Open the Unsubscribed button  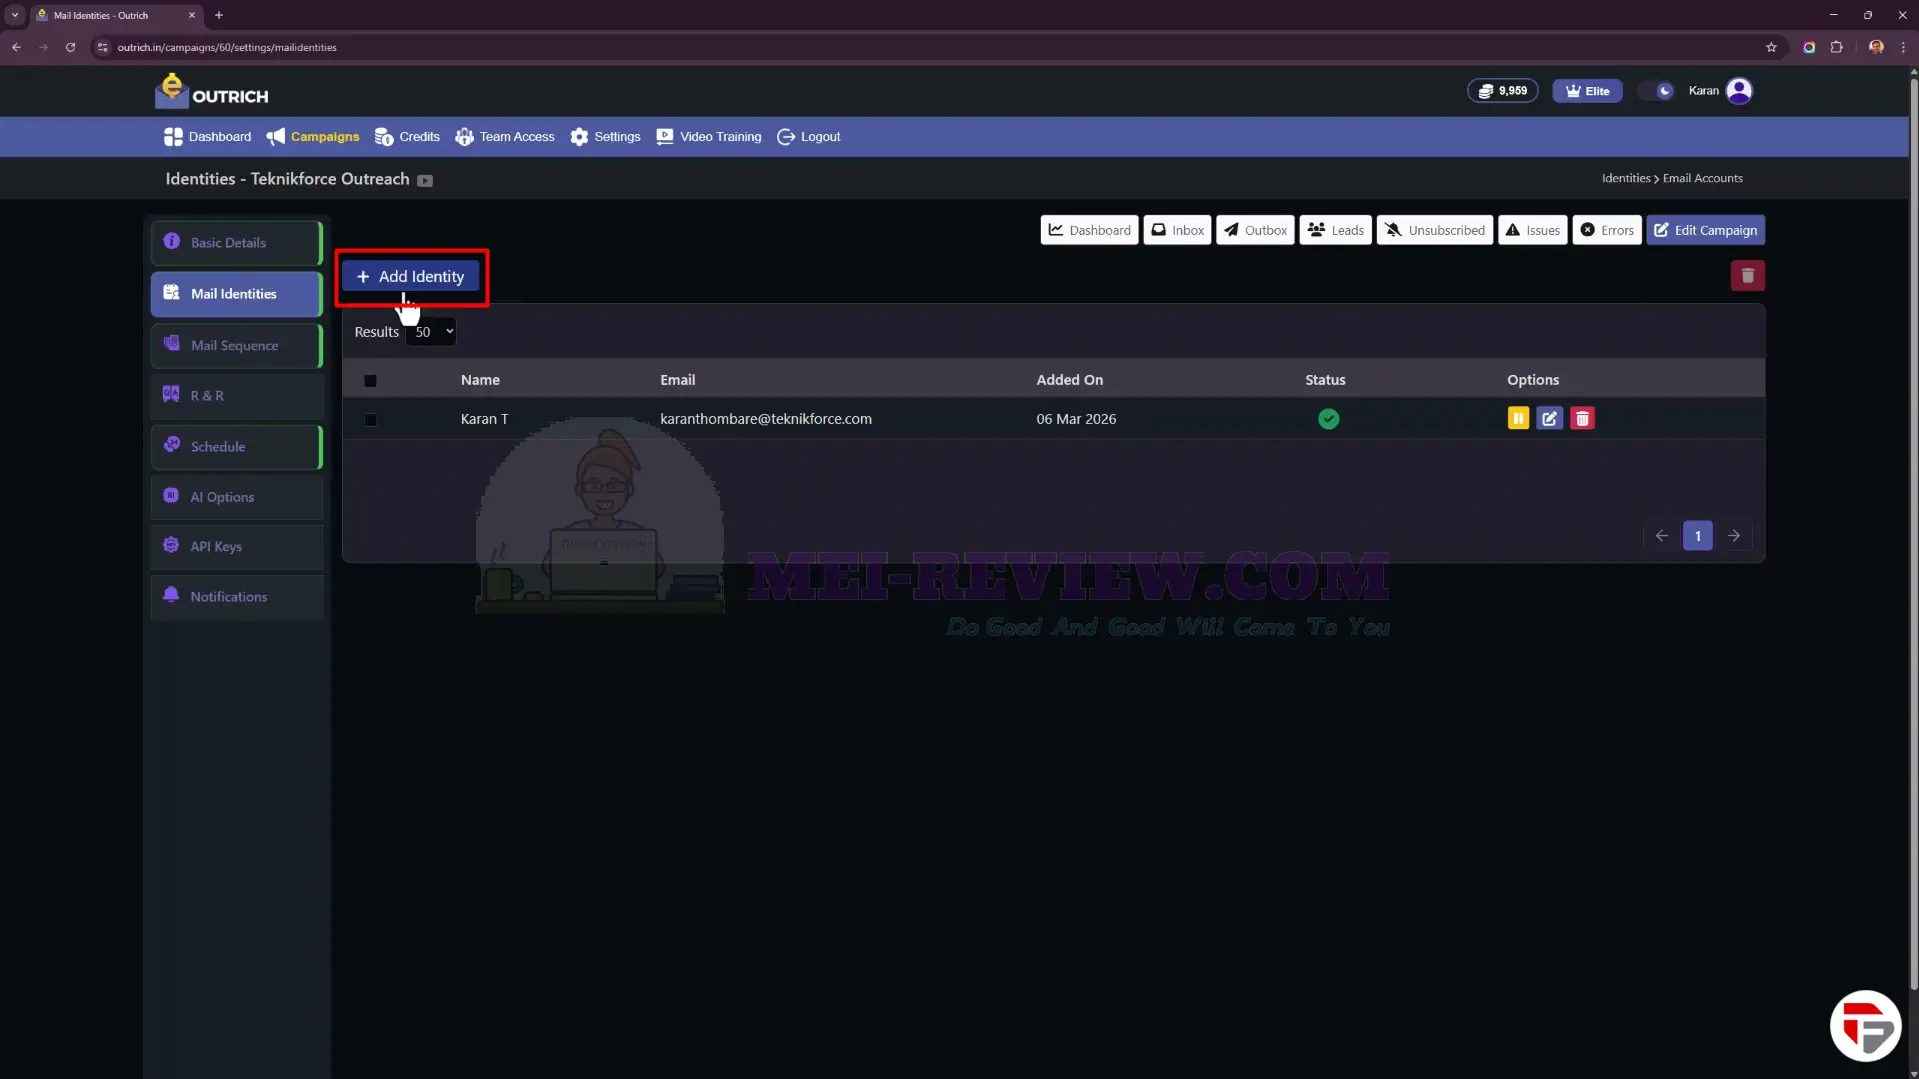pyautogui.click(x=1434, y=230)
